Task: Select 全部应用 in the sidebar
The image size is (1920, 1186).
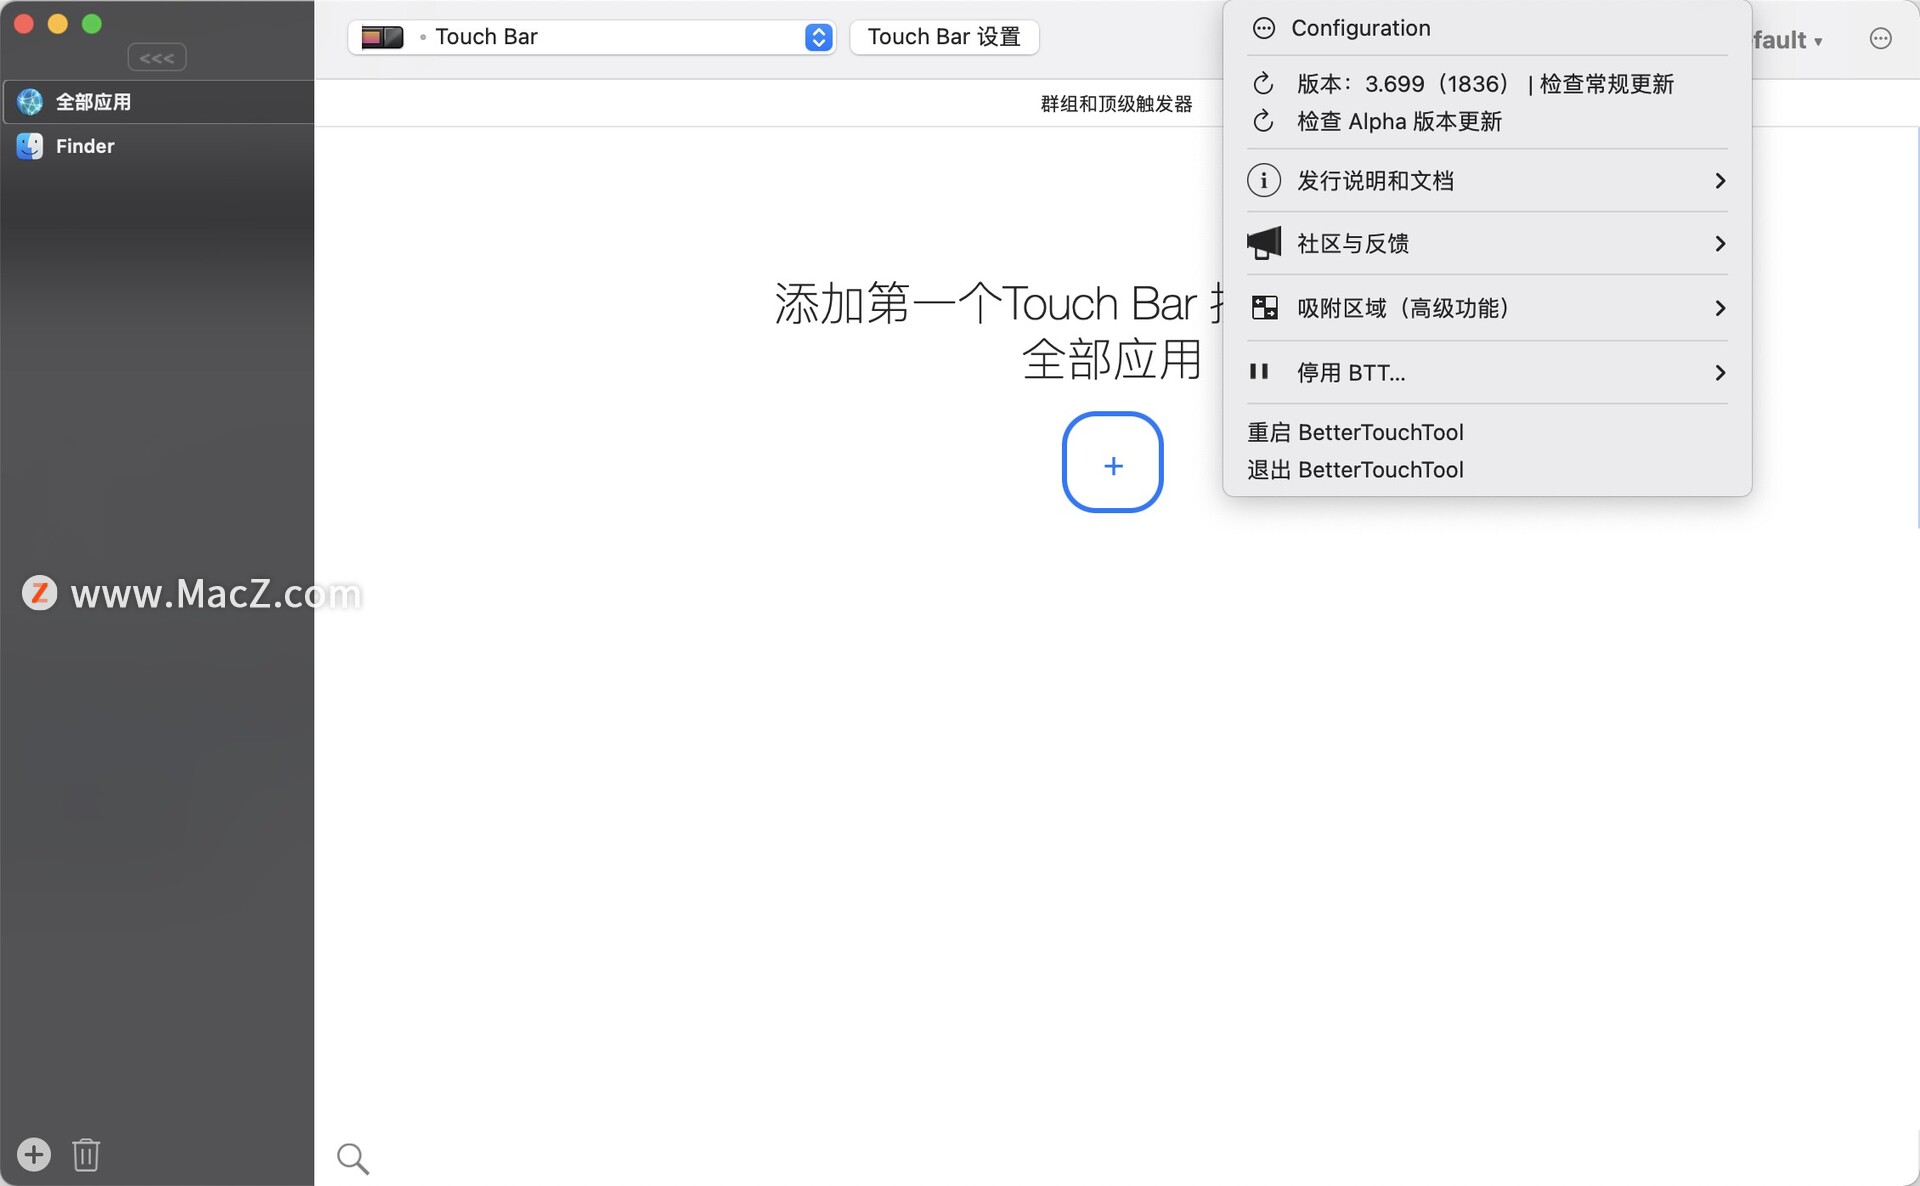Action: (157, 102)
